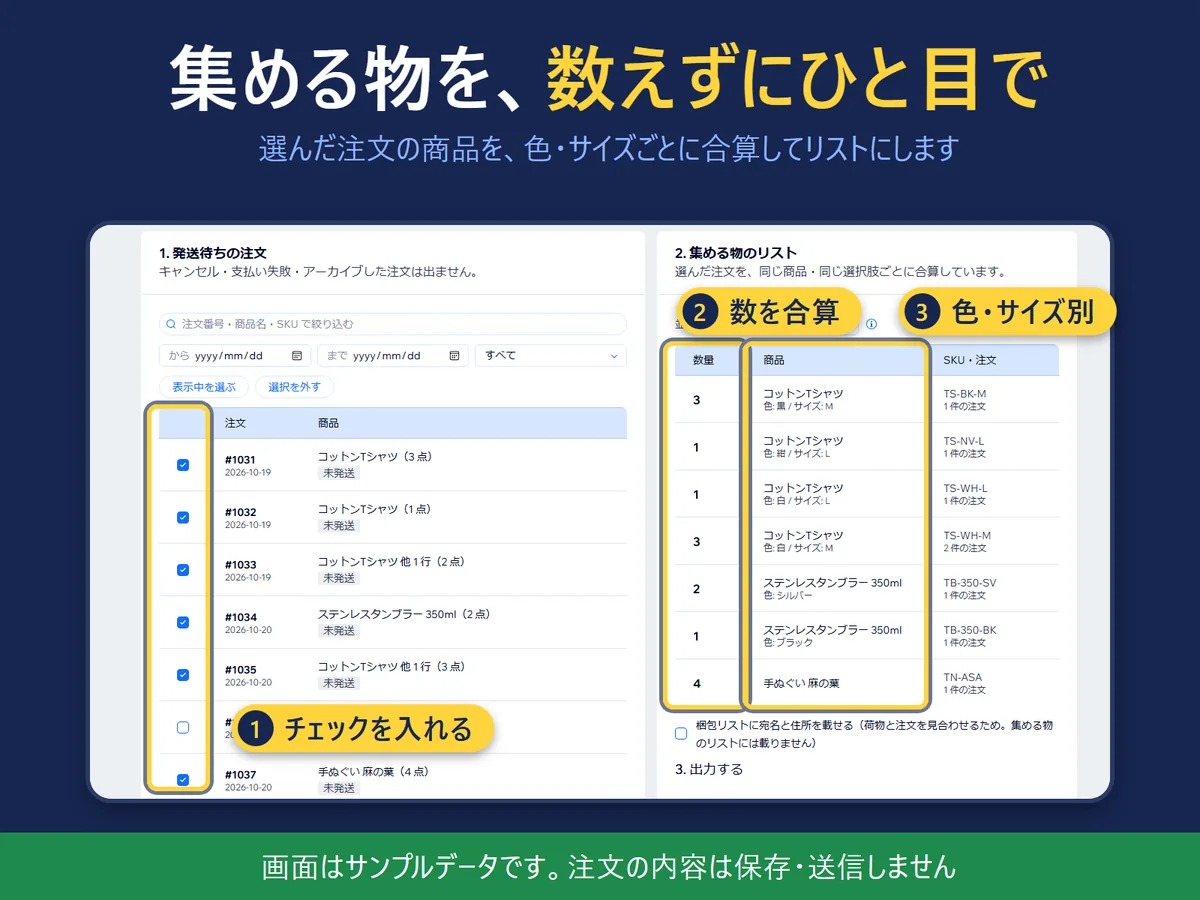The width and height of the screenshot is (1200, 900).
Task: Select order number #1035
Action: coord(240,670)
